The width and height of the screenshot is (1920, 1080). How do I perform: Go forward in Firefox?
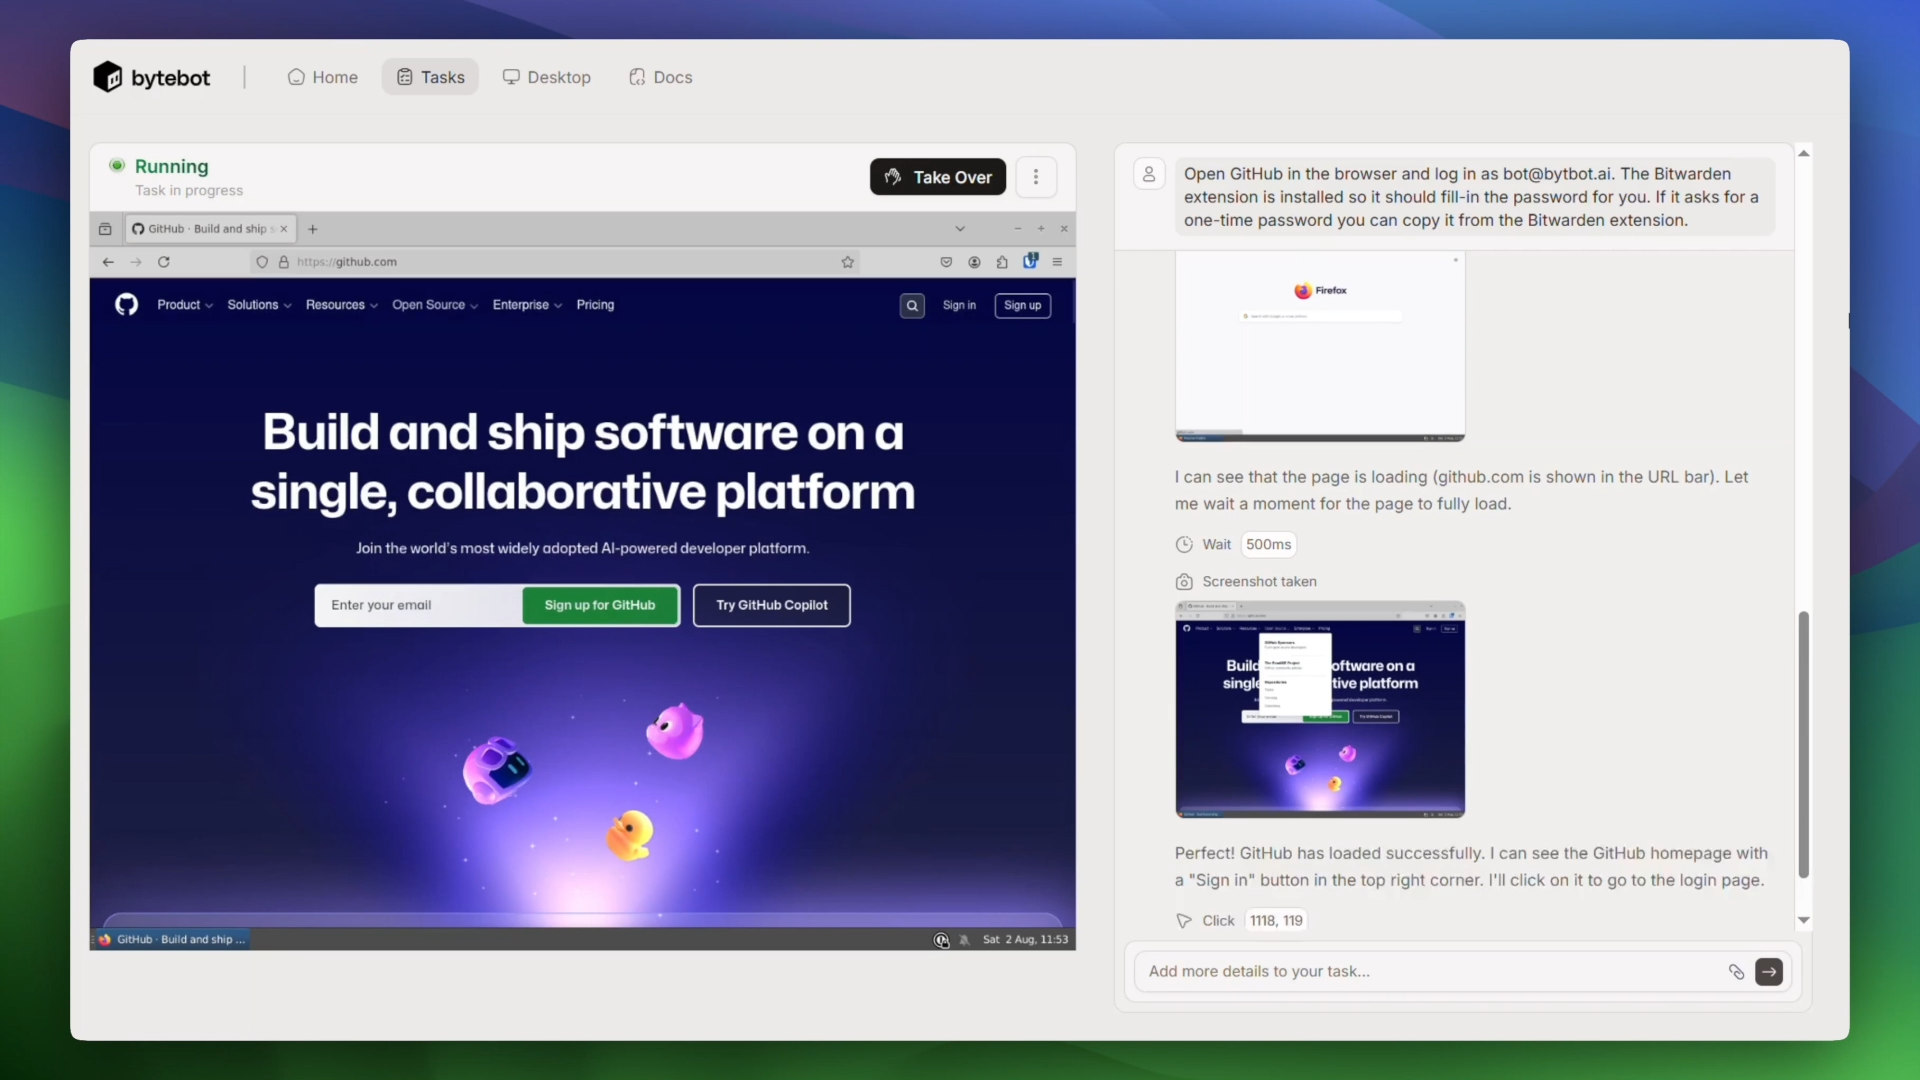(136, 262)
